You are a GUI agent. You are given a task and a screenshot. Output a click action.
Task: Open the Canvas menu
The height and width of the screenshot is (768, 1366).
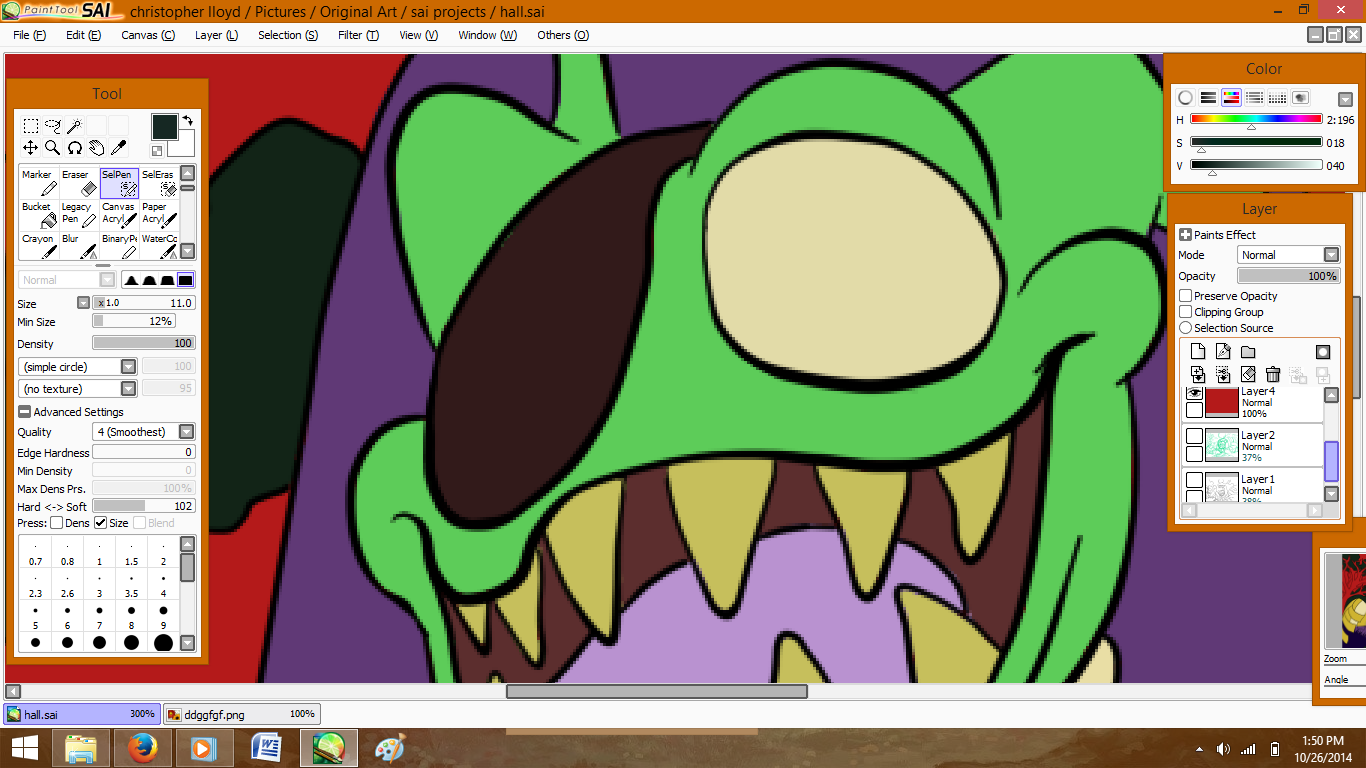tap(148, 35)
